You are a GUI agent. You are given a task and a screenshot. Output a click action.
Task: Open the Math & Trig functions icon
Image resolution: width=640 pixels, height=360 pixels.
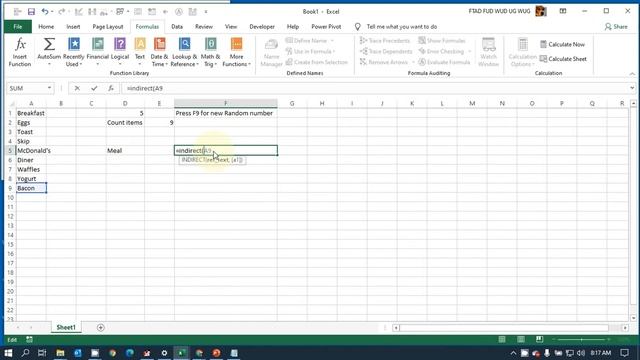[x=211, y=44]
